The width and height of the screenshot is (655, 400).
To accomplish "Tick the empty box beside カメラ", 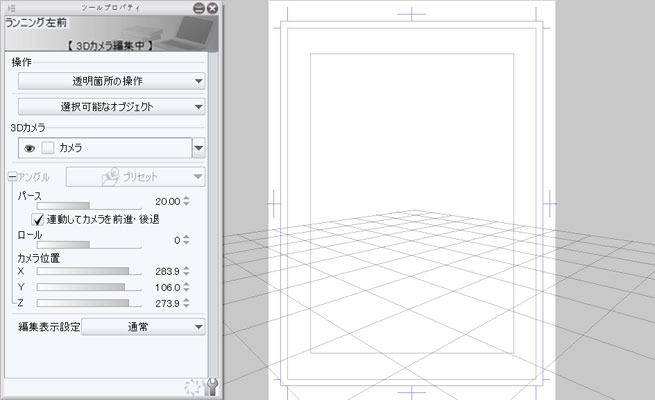I will (48, 148).
